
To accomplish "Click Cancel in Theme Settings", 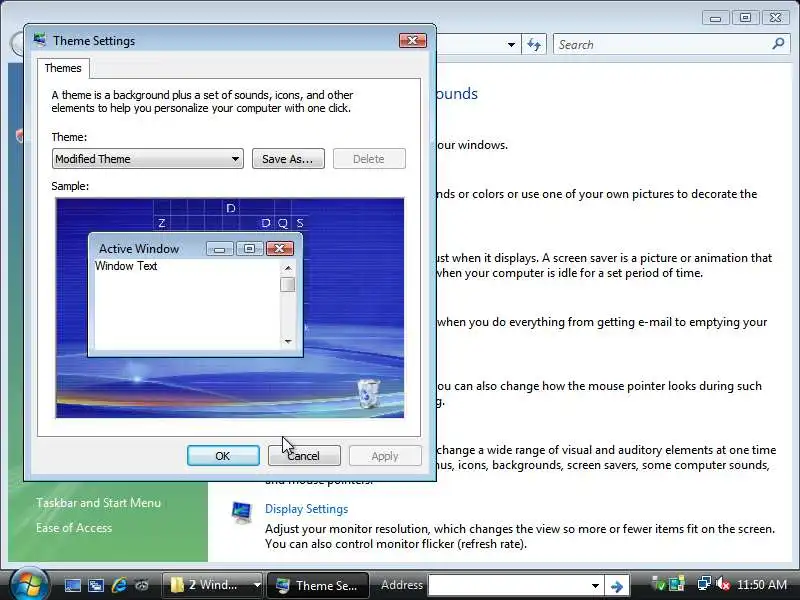I will (304, 456).
